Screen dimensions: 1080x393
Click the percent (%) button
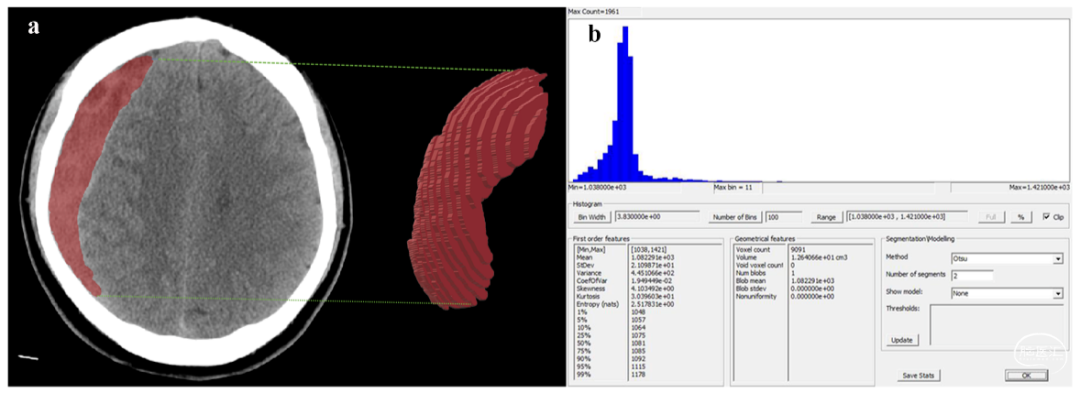tap(1021, 217)
